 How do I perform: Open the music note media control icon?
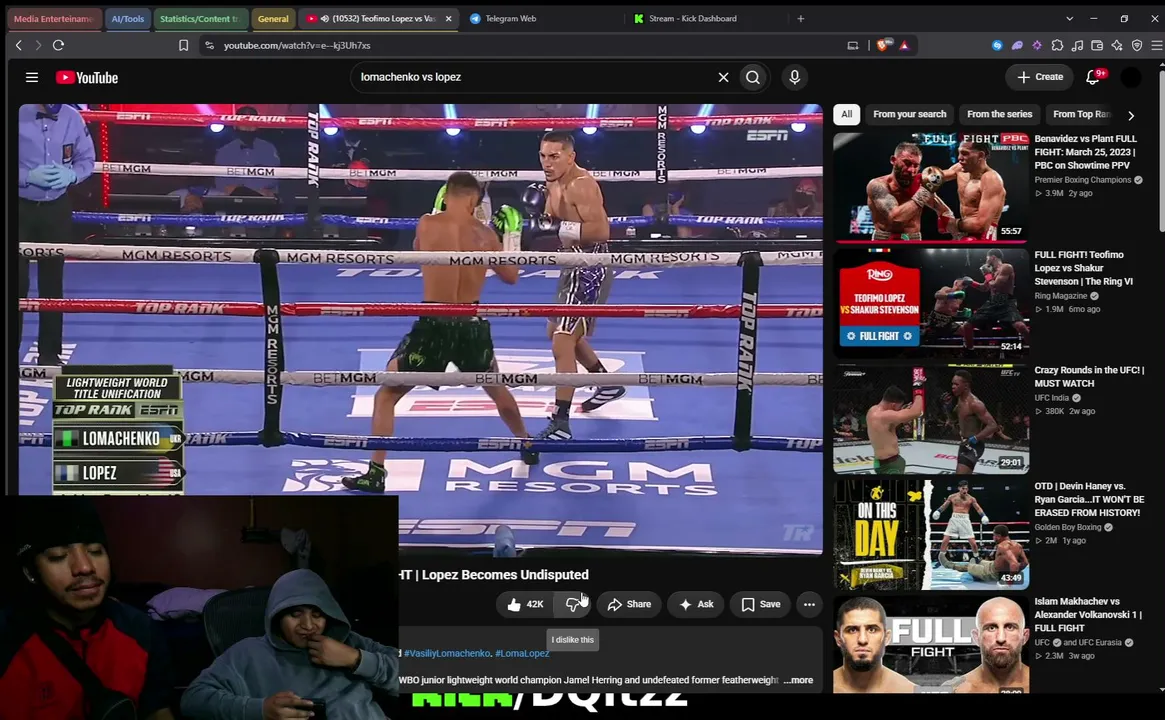click(x=1077, y=45)
